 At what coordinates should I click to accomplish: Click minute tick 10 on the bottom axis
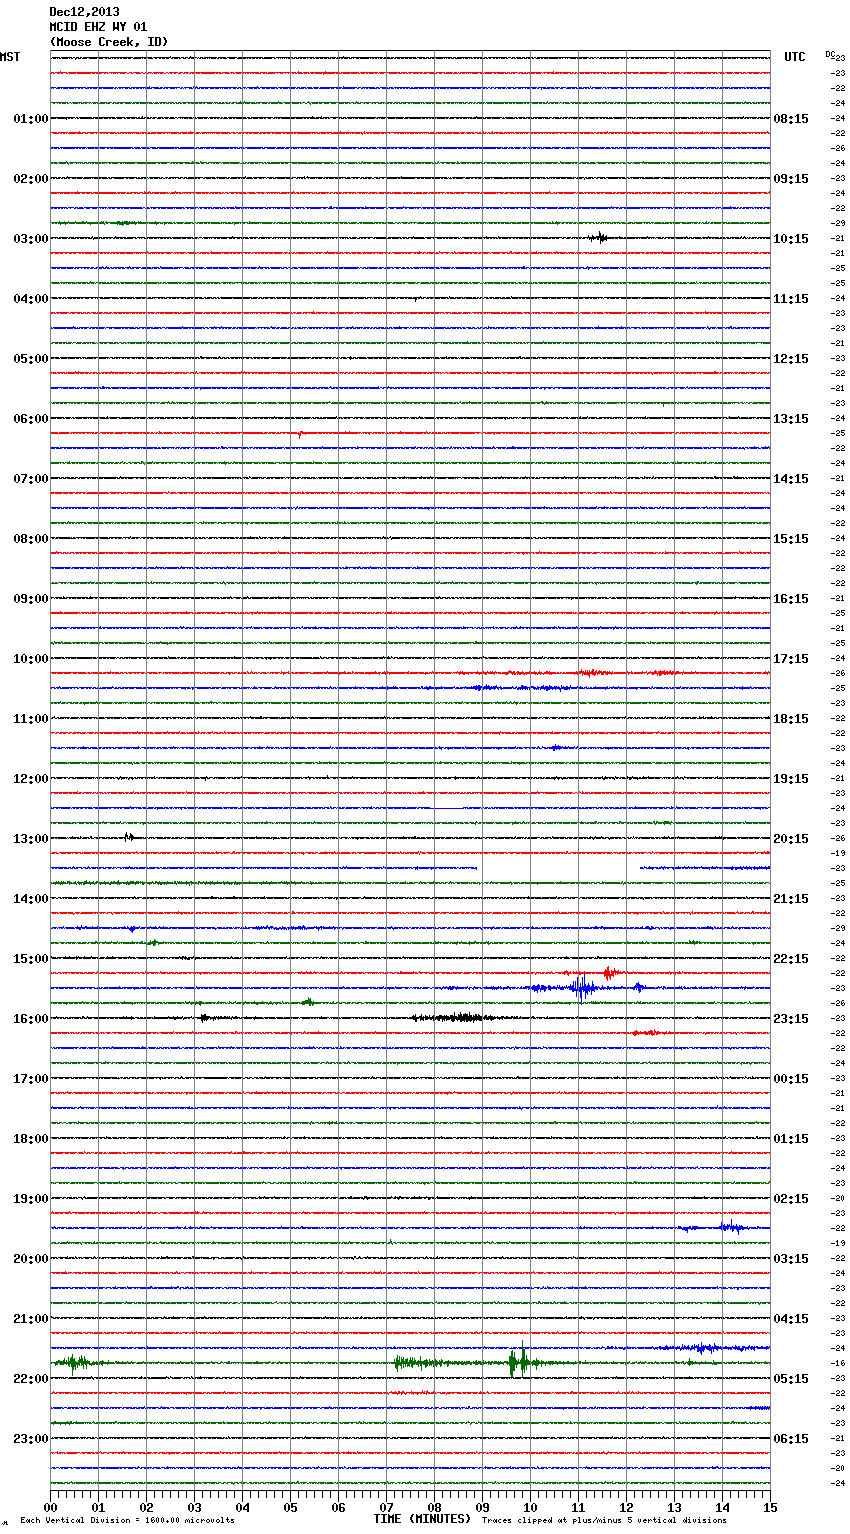tap(530, 1507)
